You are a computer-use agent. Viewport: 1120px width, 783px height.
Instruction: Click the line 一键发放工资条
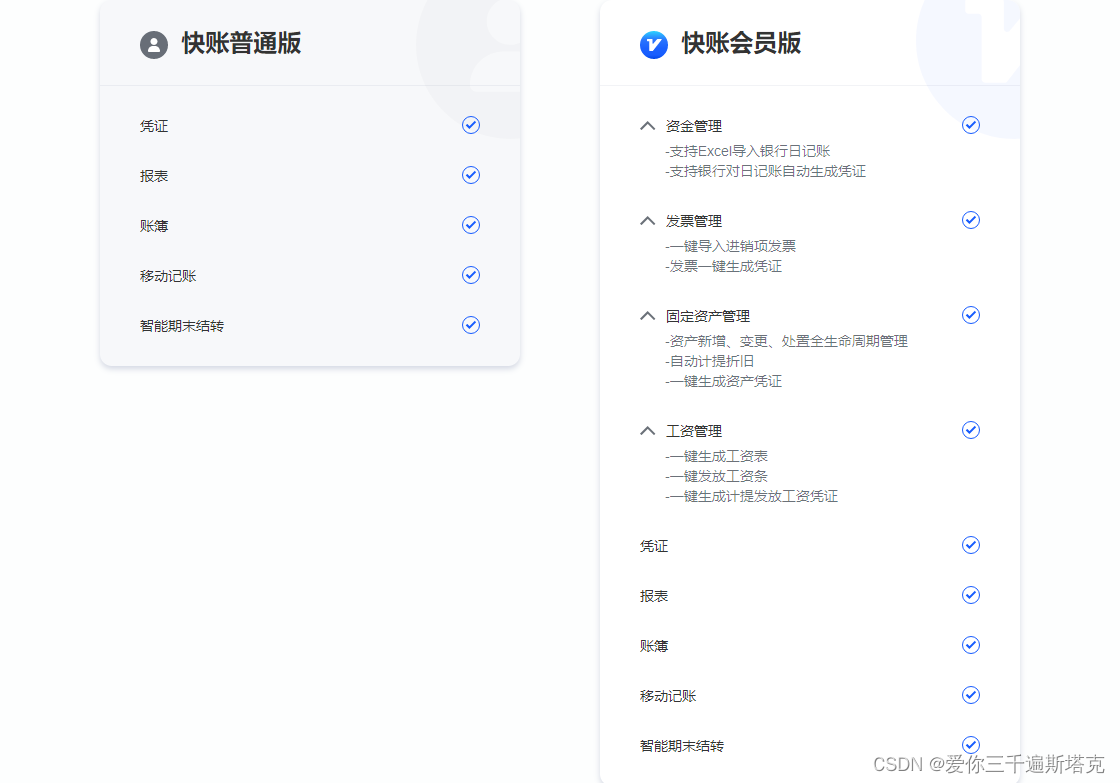[x=716, y=477]
